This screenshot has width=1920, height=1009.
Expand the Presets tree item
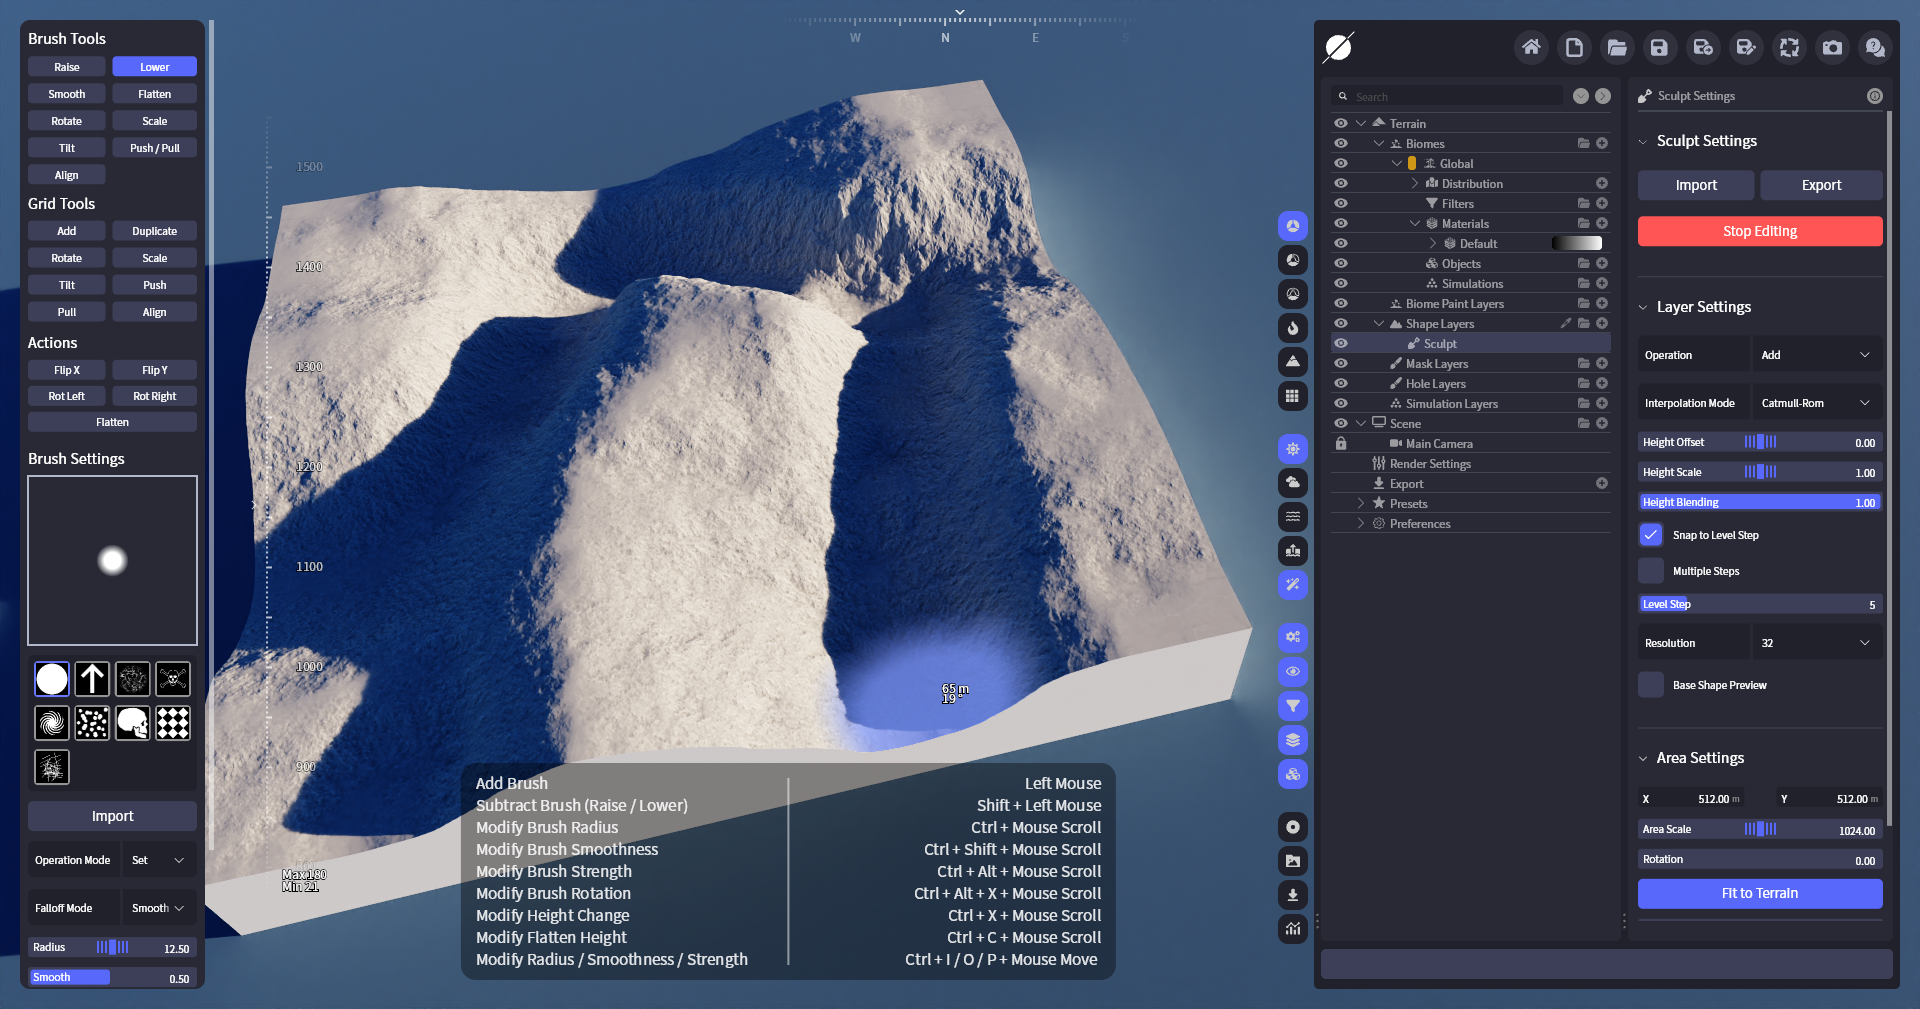(x=1361, y=504)
